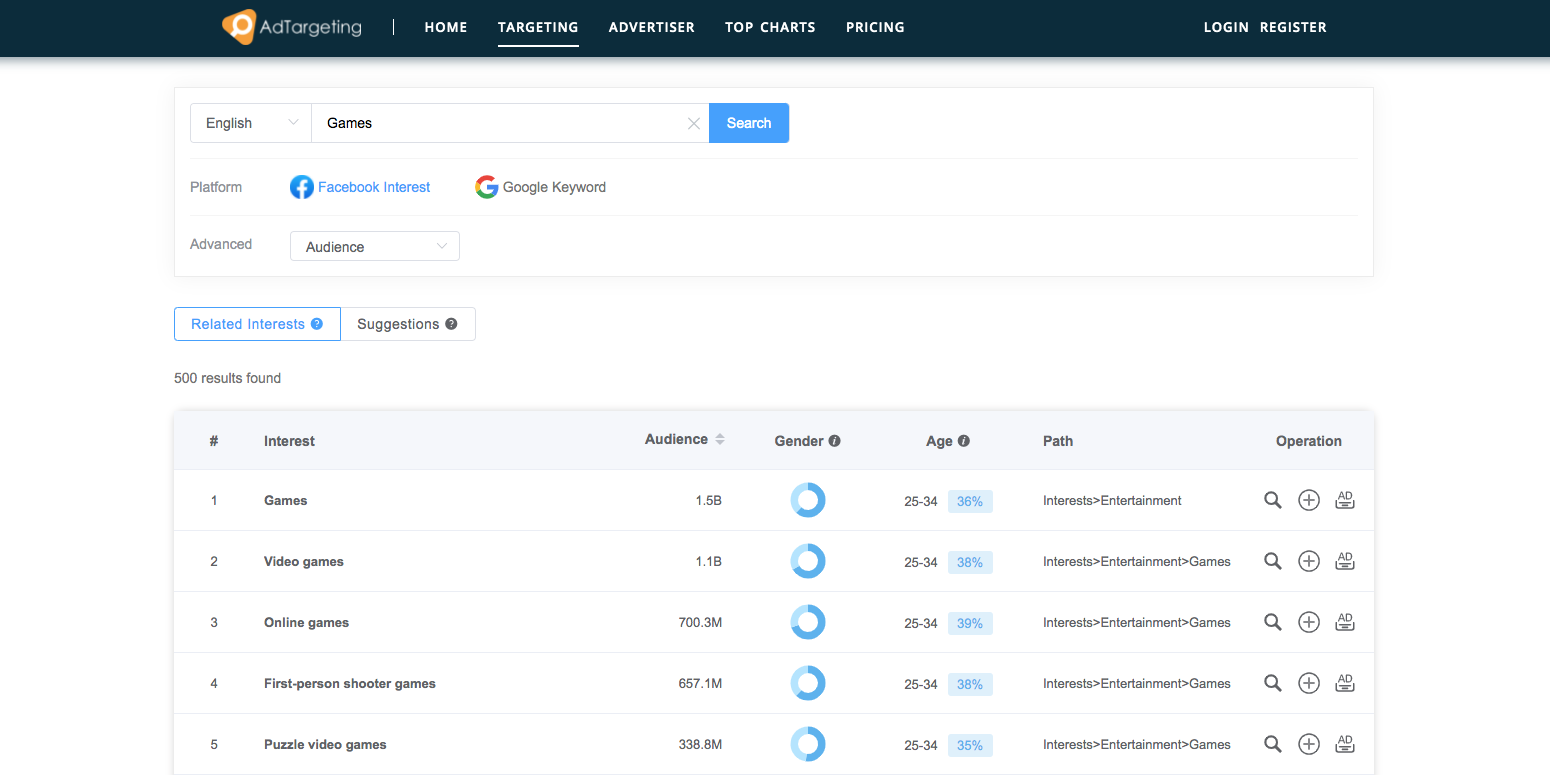Click the Age column info icon
The image size is (1550, 775).
point(964,441)
